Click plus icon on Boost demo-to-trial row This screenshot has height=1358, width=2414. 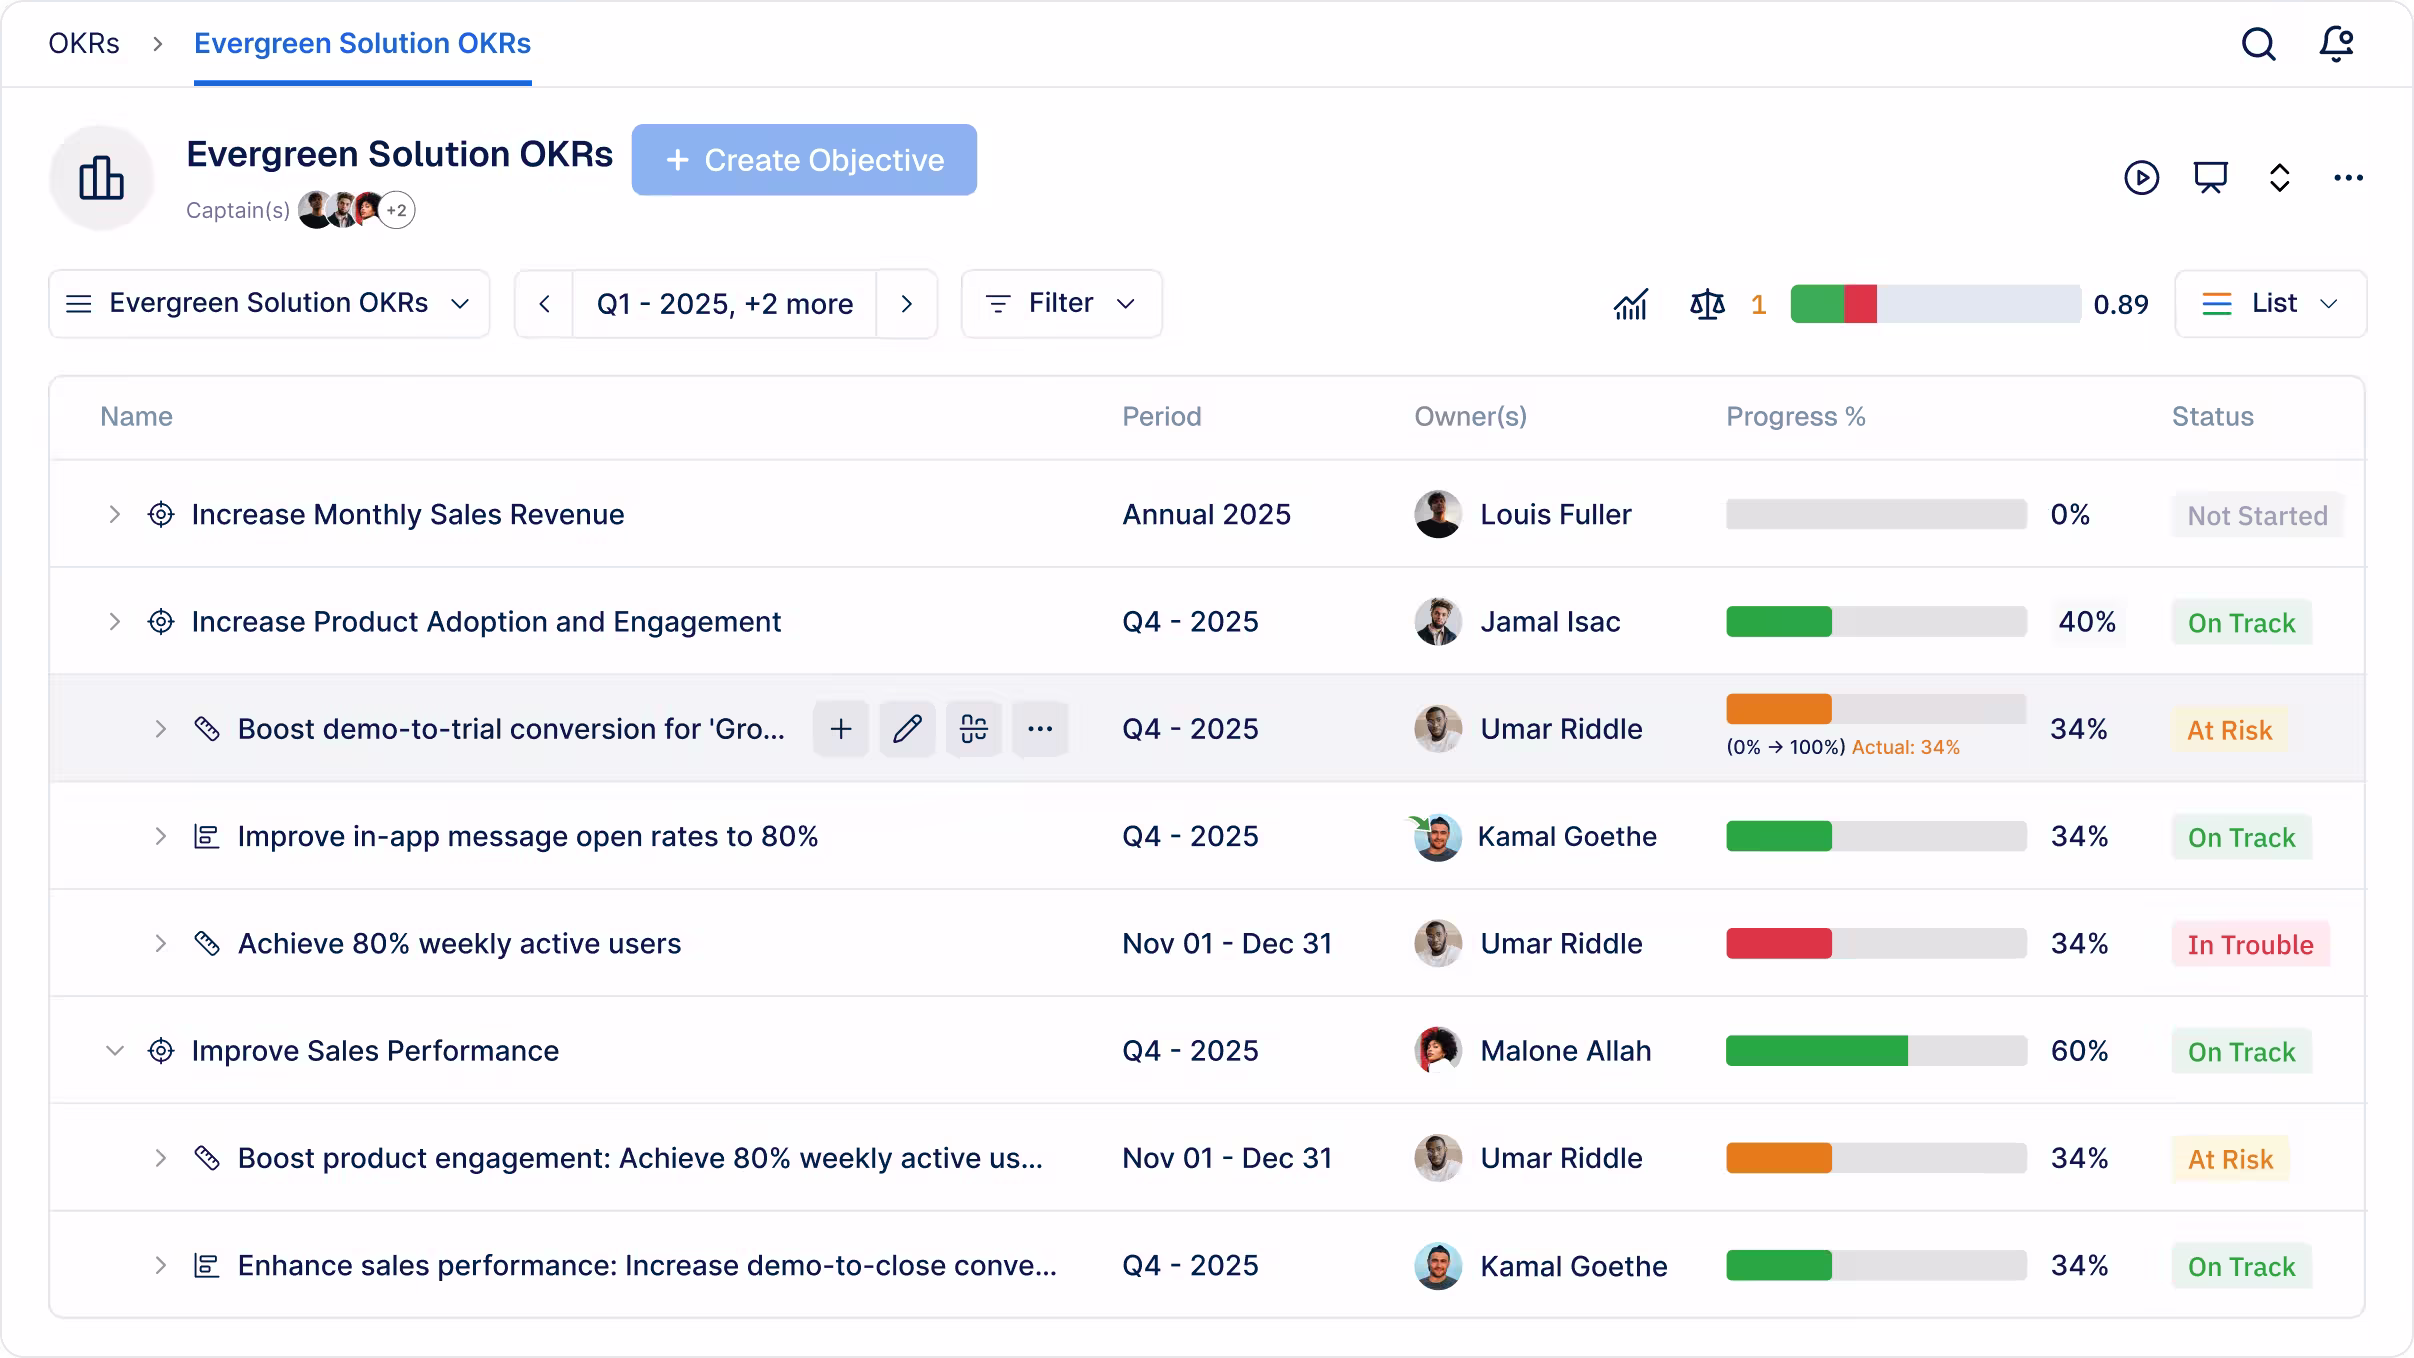841,729
